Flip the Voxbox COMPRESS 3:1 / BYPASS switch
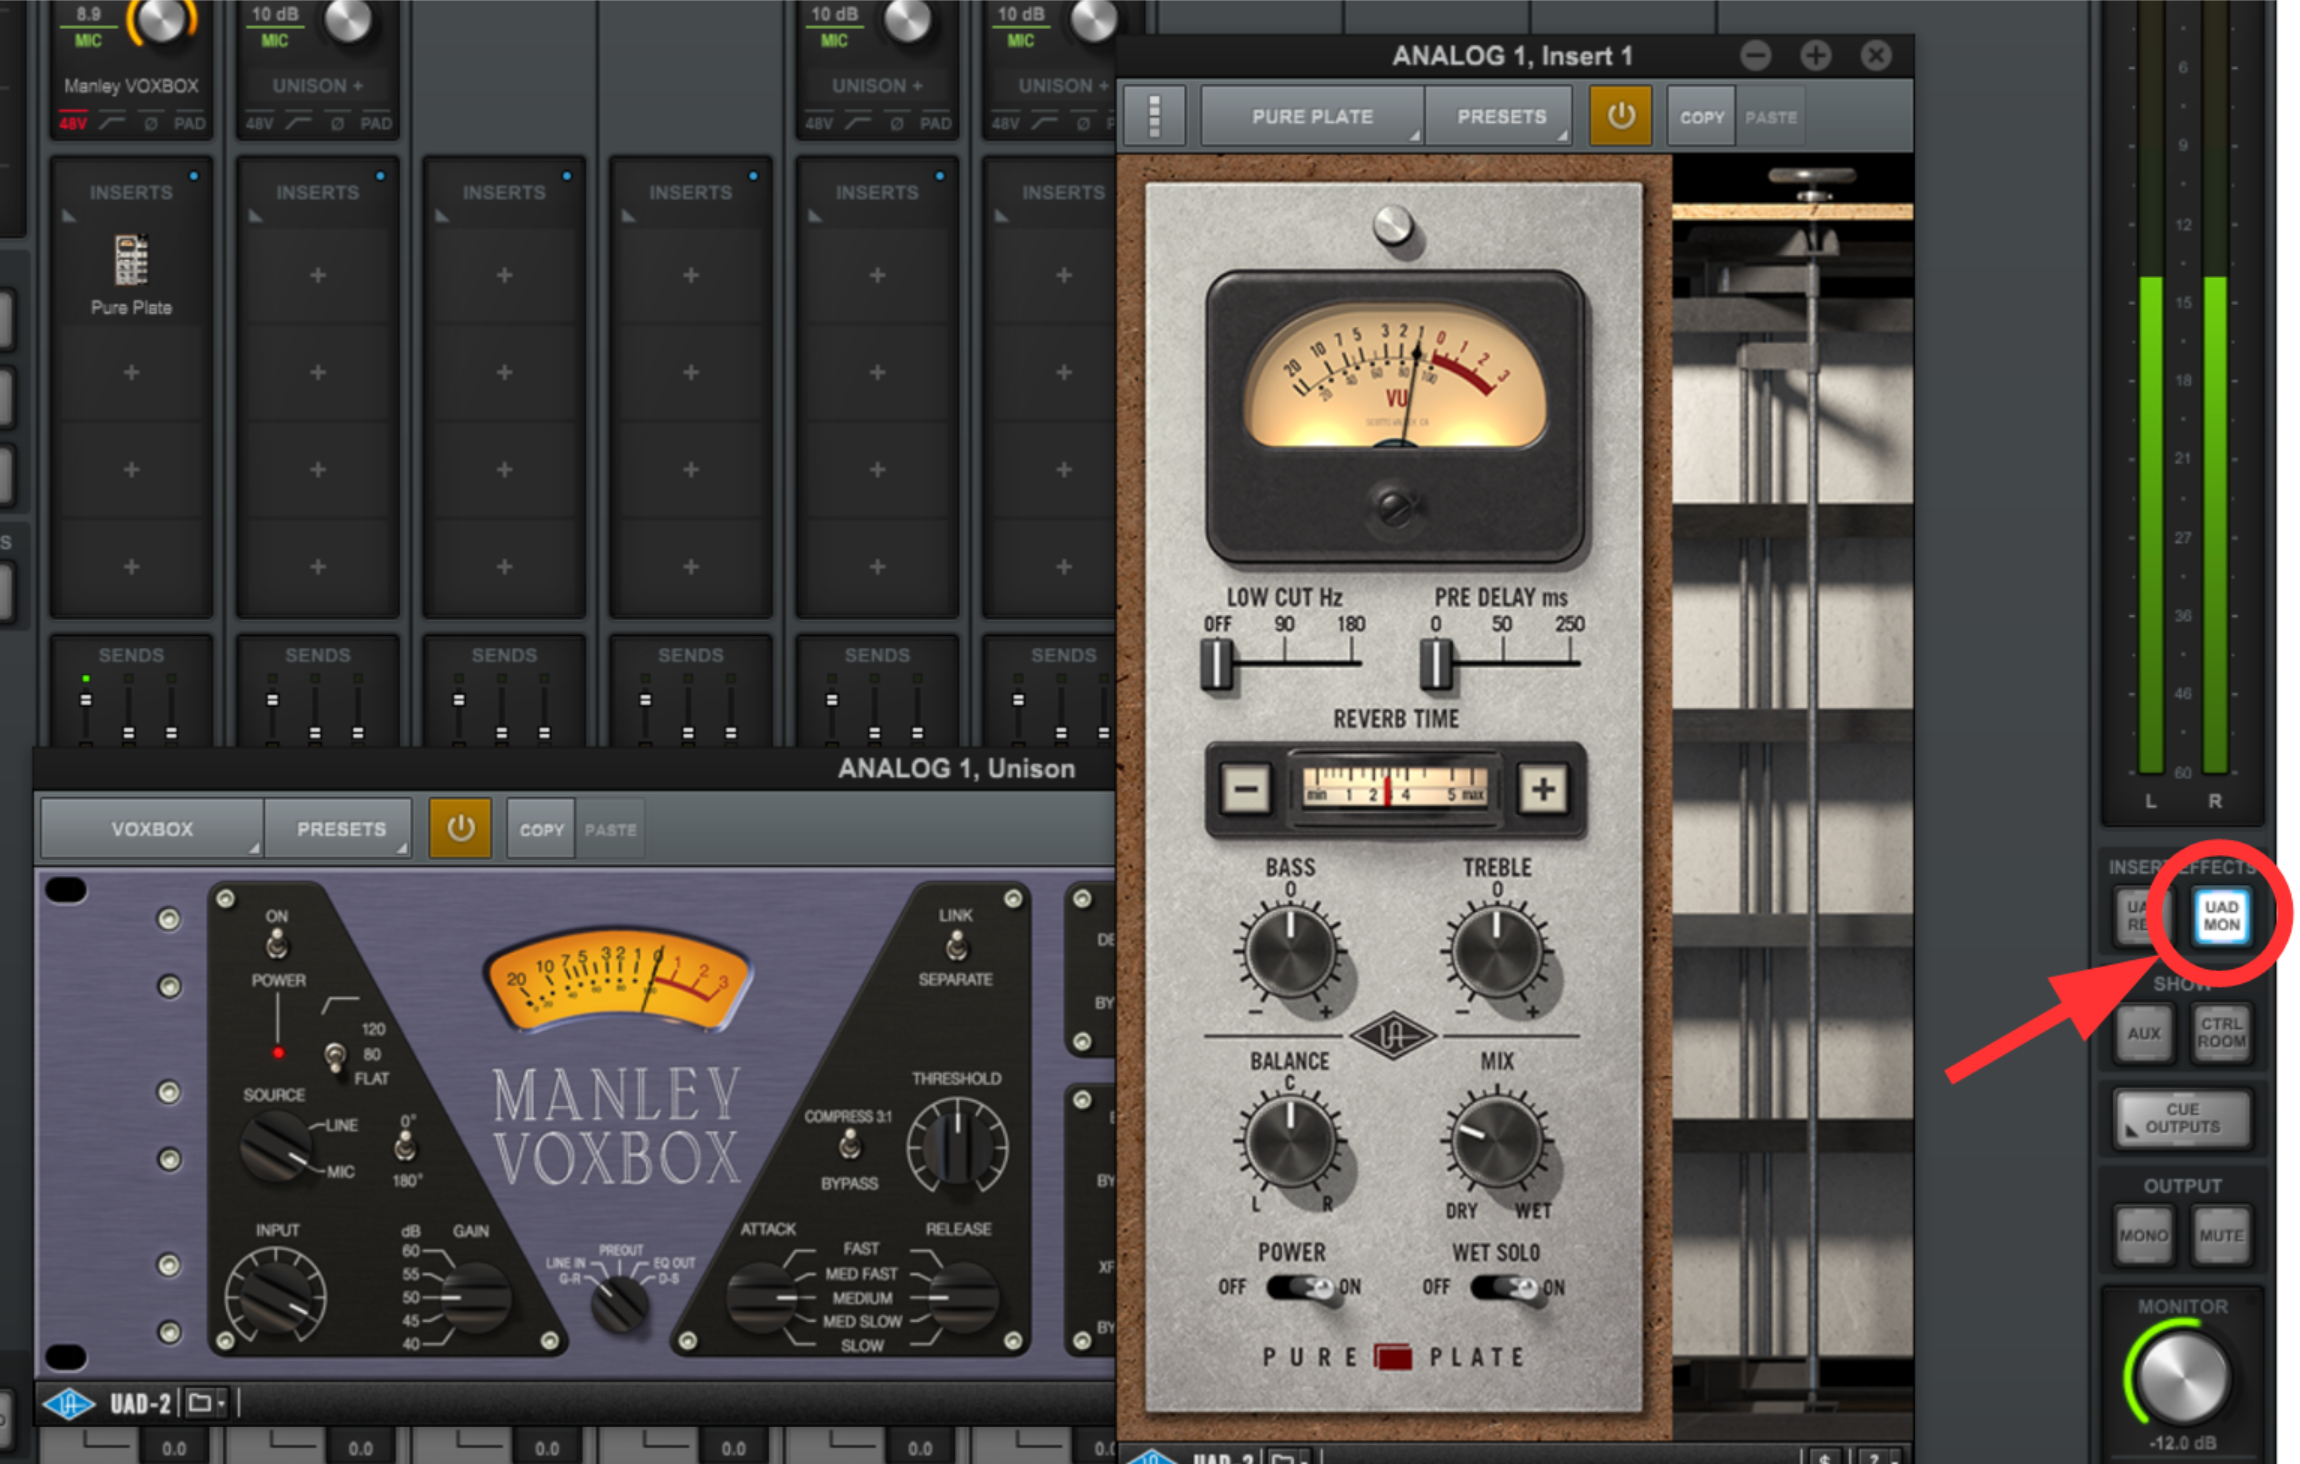The height and width of the screenshot is (1464, 2300). pos(850,1145)
